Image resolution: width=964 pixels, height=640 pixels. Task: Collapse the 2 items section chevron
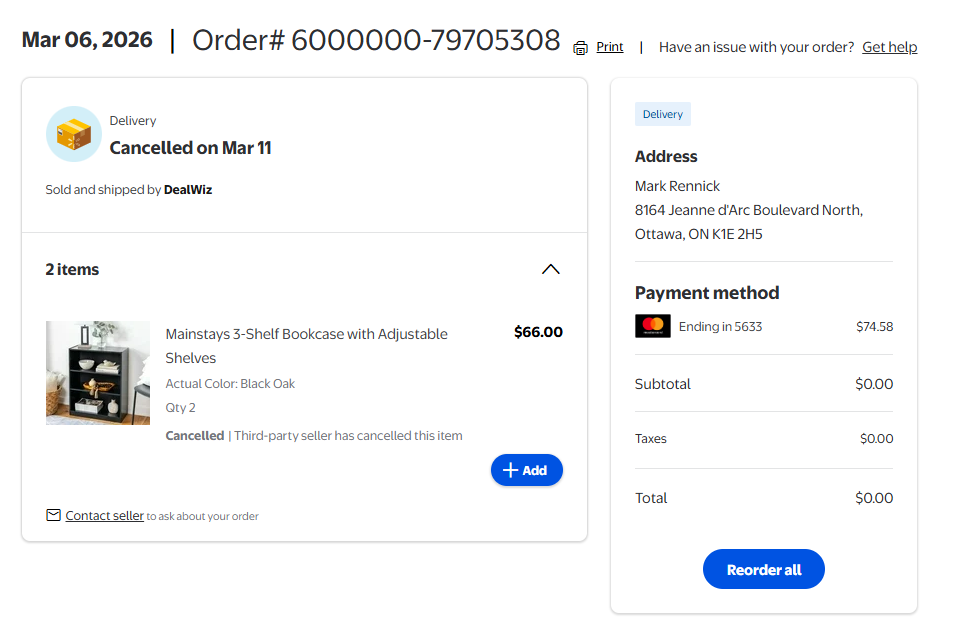click(550, 269)
